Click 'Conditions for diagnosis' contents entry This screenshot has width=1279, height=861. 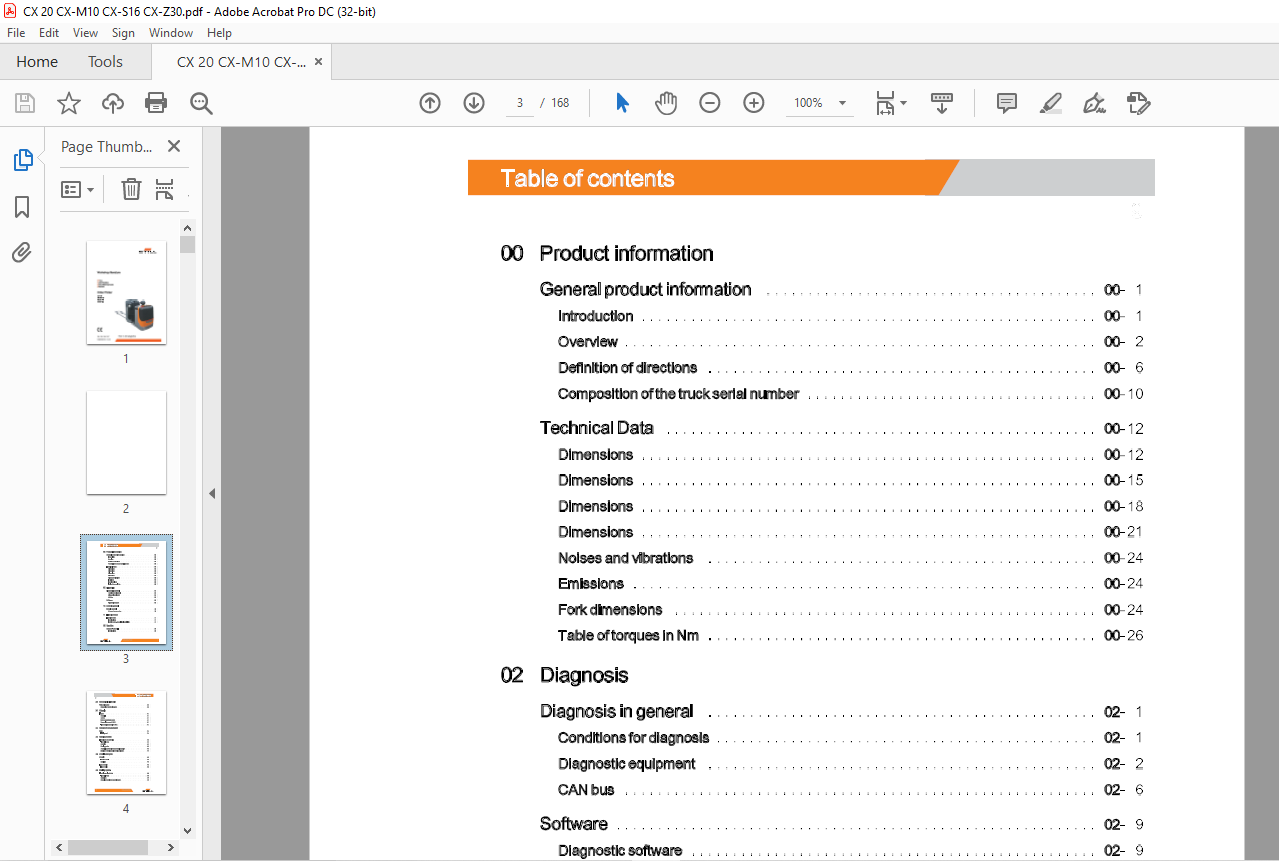click(x=633, y=738)
